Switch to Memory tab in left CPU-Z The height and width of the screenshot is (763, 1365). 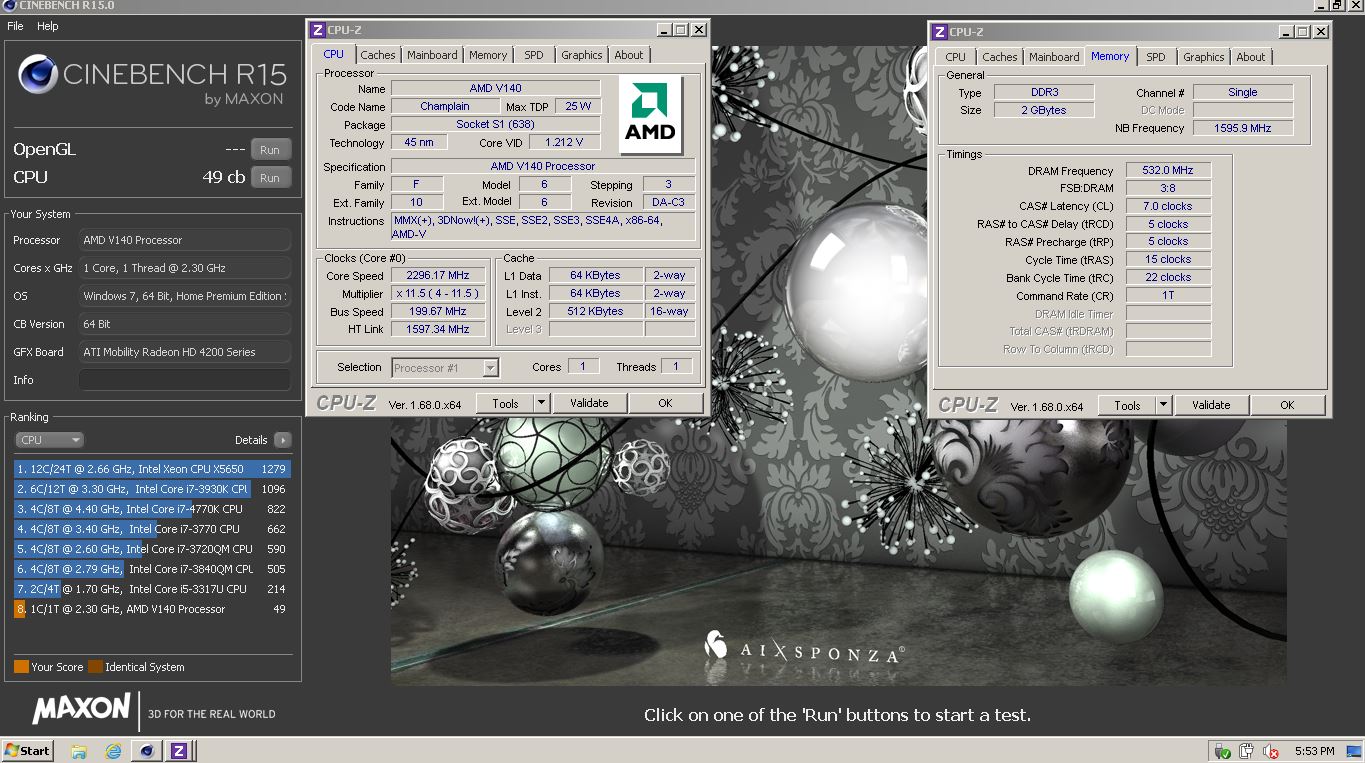click(488, 55)
